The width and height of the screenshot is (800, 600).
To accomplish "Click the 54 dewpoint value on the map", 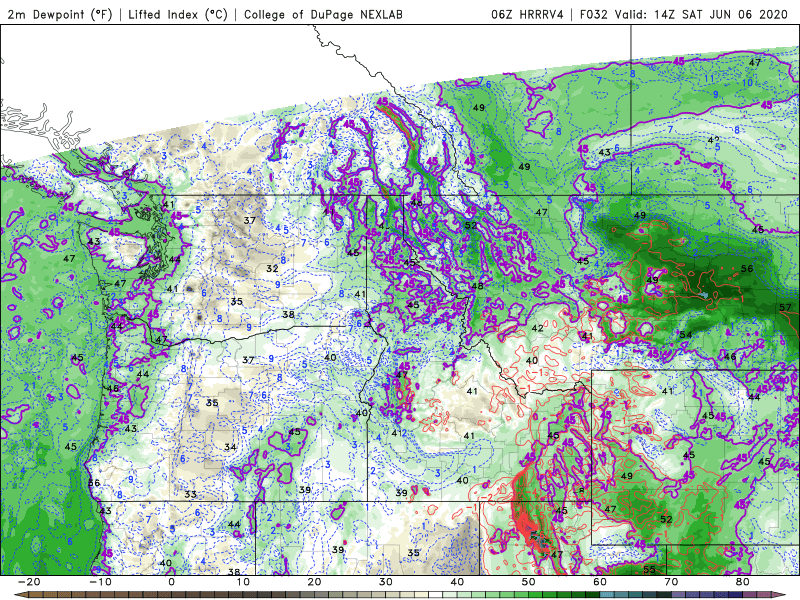I will click(685, 335).
